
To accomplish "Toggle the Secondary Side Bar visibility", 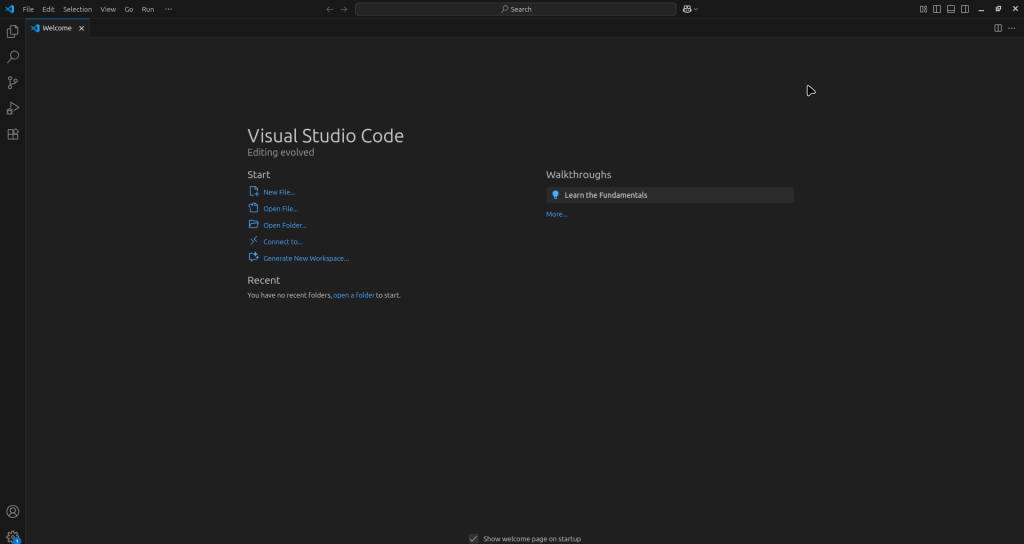I will click(x=965, y=9).
